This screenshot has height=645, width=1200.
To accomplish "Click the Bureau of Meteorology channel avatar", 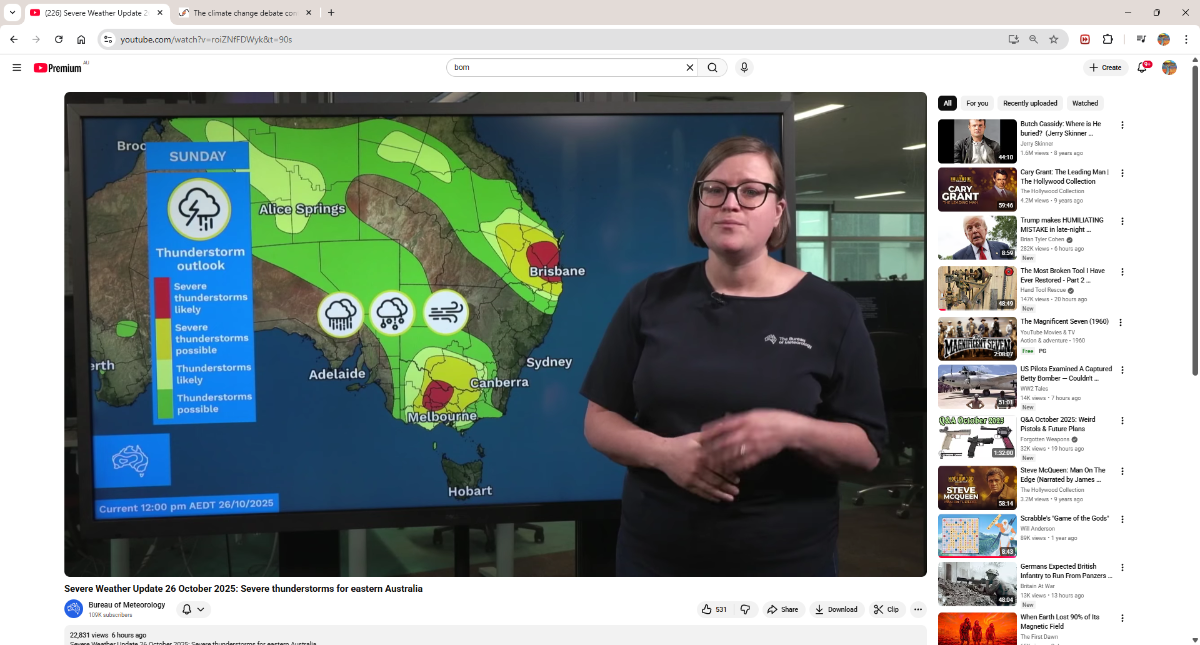I will 74,609.
